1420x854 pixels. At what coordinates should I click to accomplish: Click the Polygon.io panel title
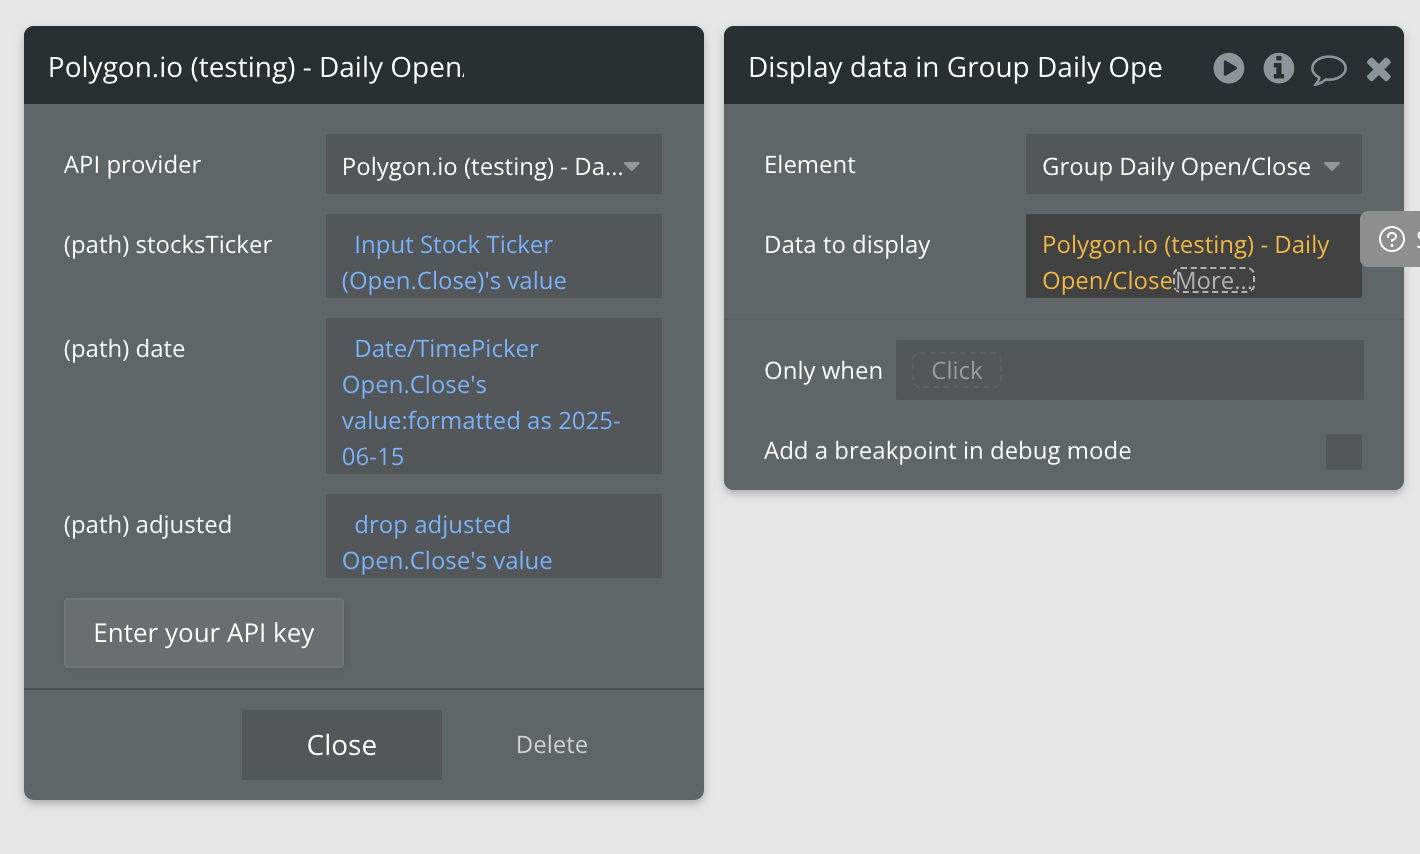(x=256, y=67)
